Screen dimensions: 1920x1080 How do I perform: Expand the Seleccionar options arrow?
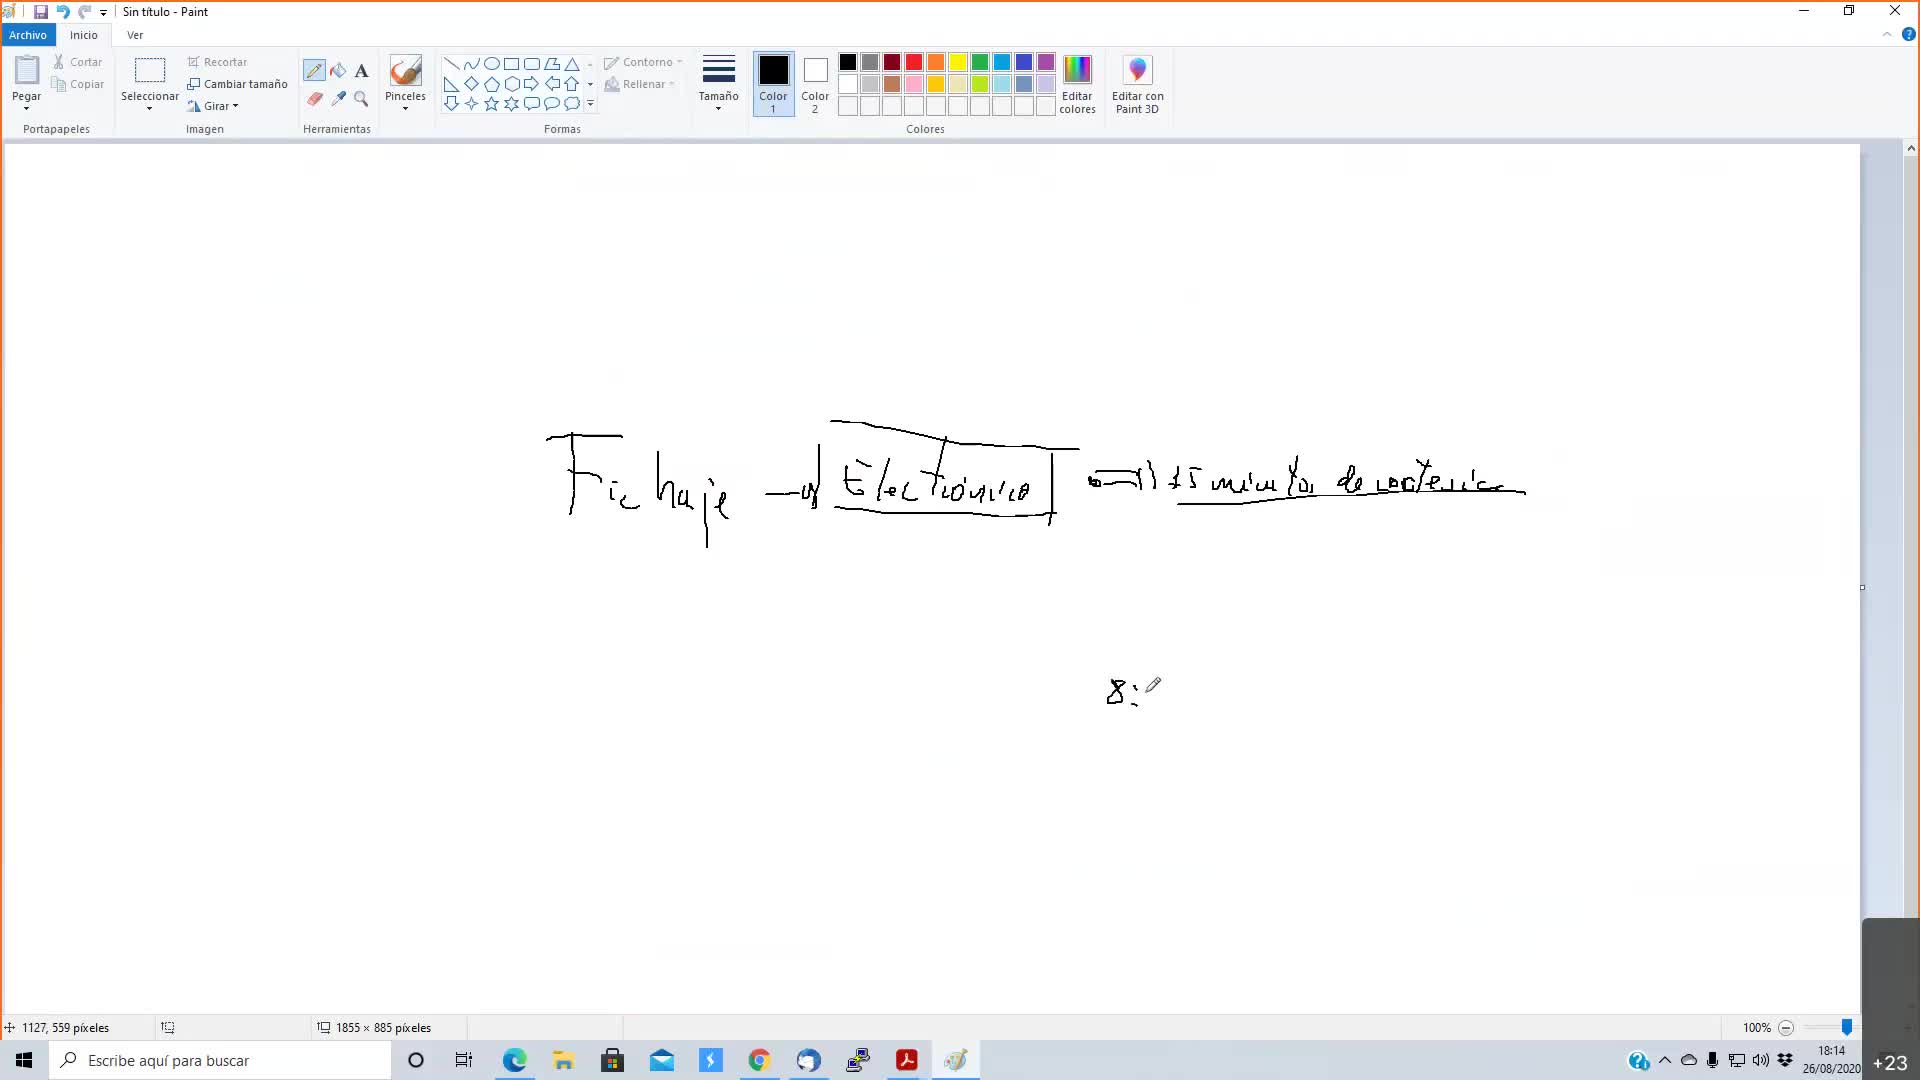tap(149, 108)
